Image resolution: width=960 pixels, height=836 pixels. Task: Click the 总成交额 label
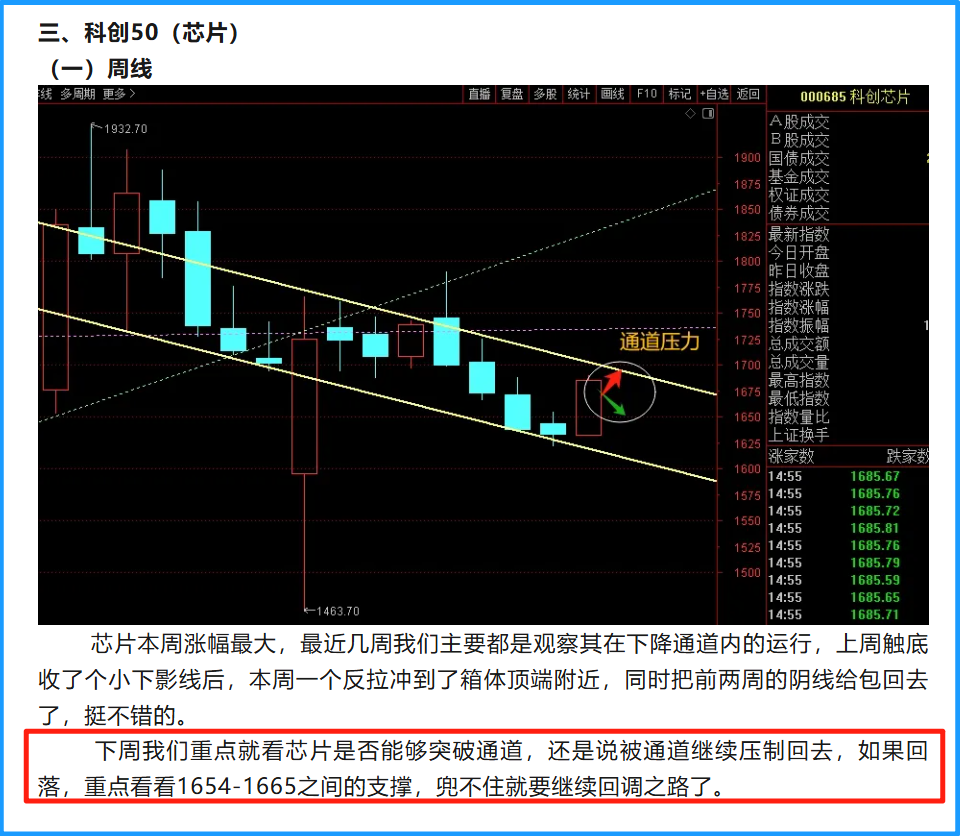800,344
